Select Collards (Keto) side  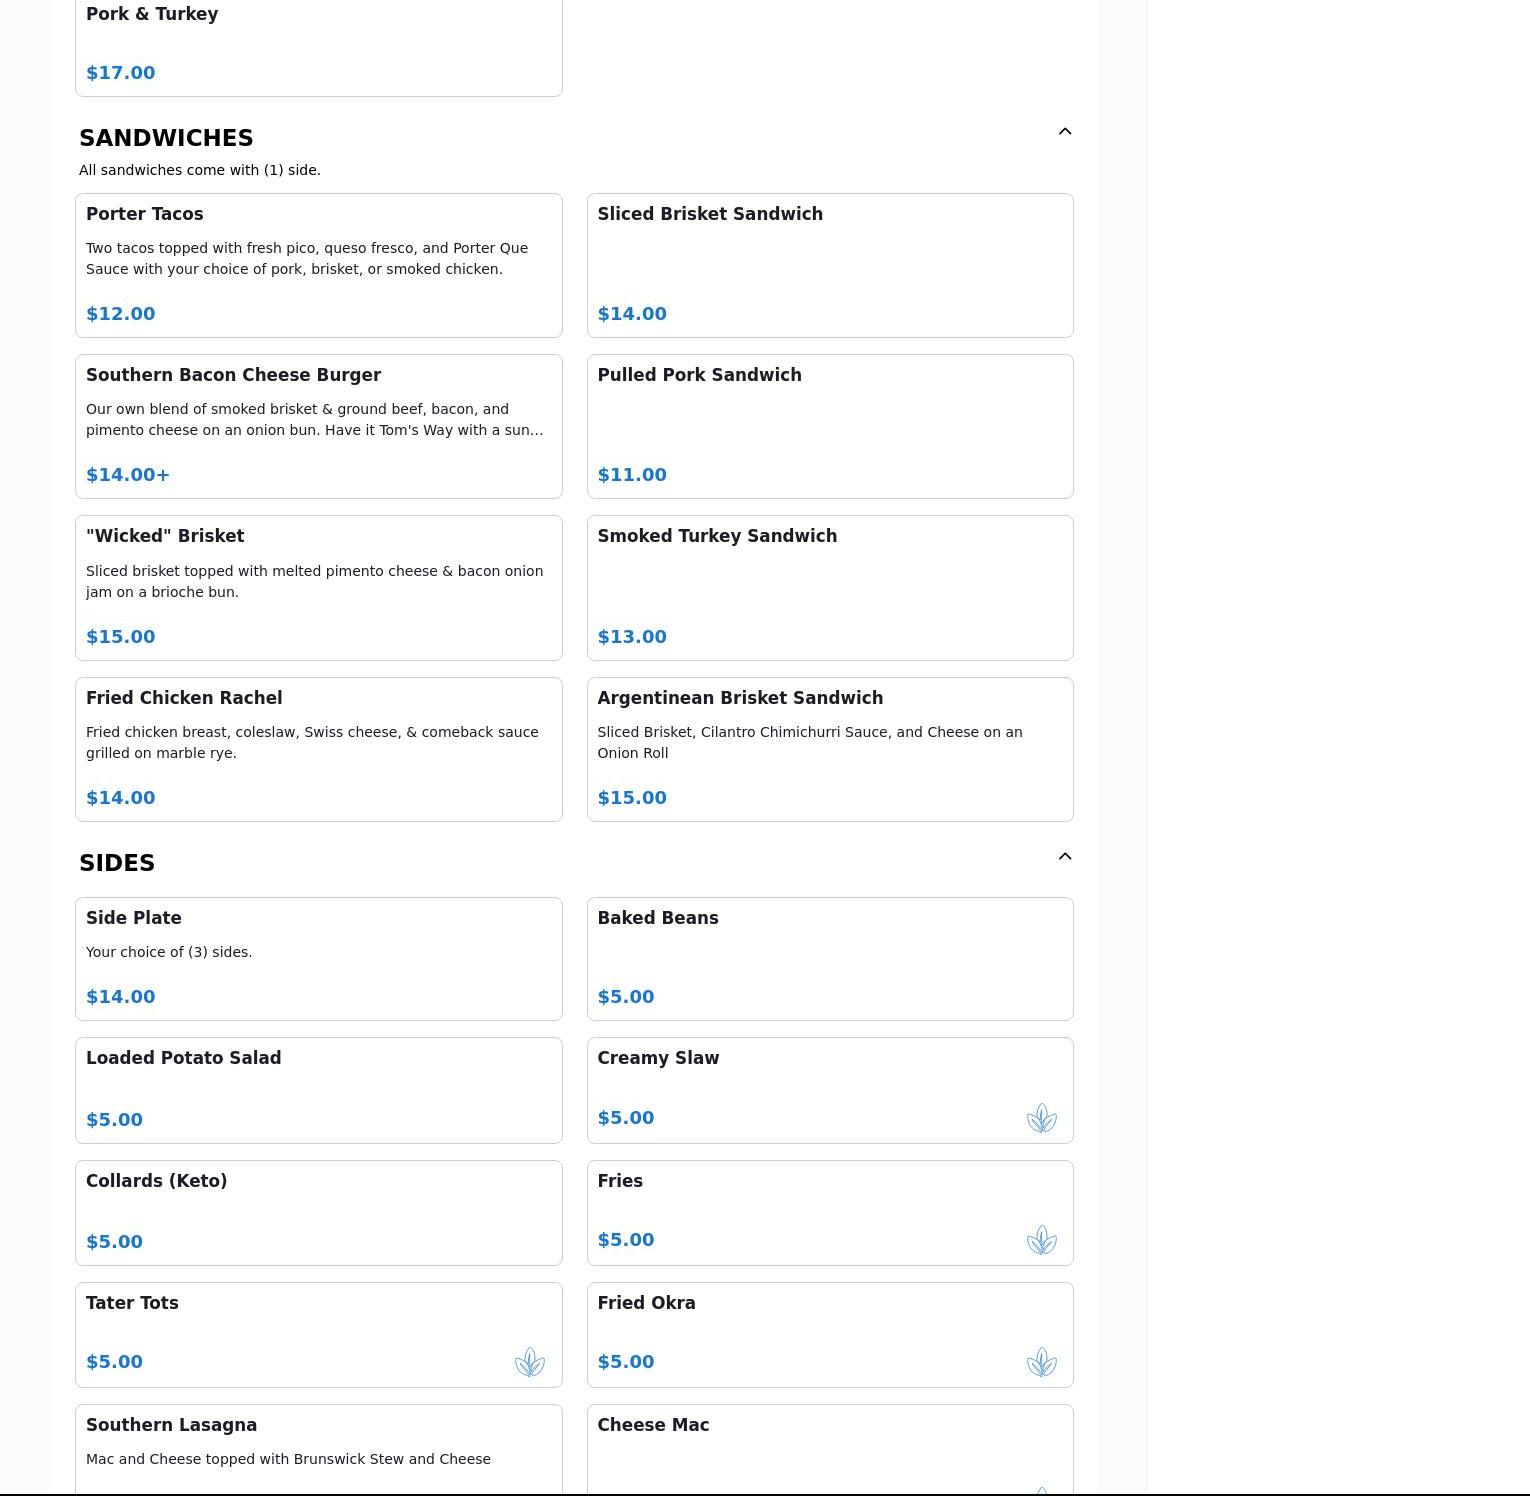point(318,1212)
